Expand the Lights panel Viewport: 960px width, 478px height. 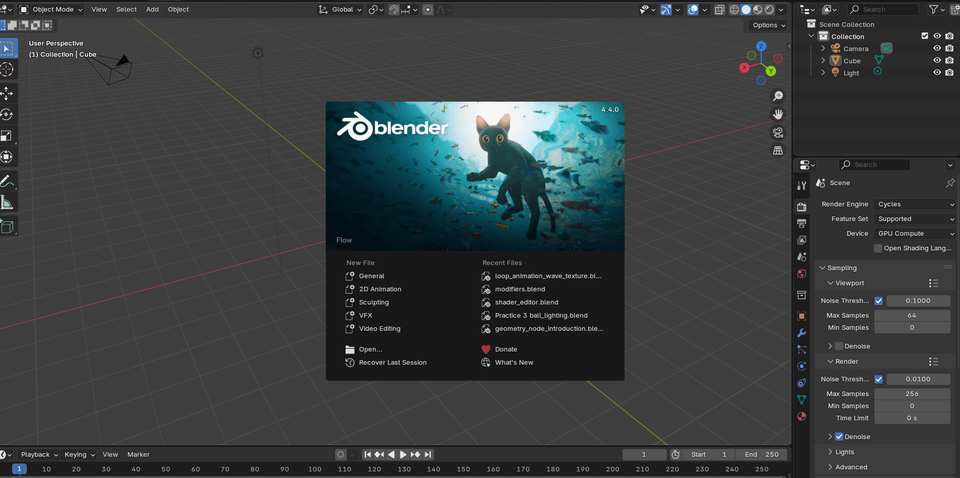(x=844, y=452)
